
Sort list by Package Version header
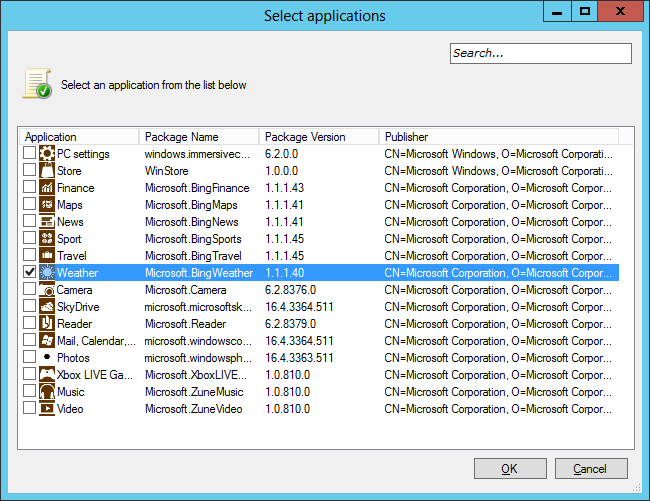(319, 137)
